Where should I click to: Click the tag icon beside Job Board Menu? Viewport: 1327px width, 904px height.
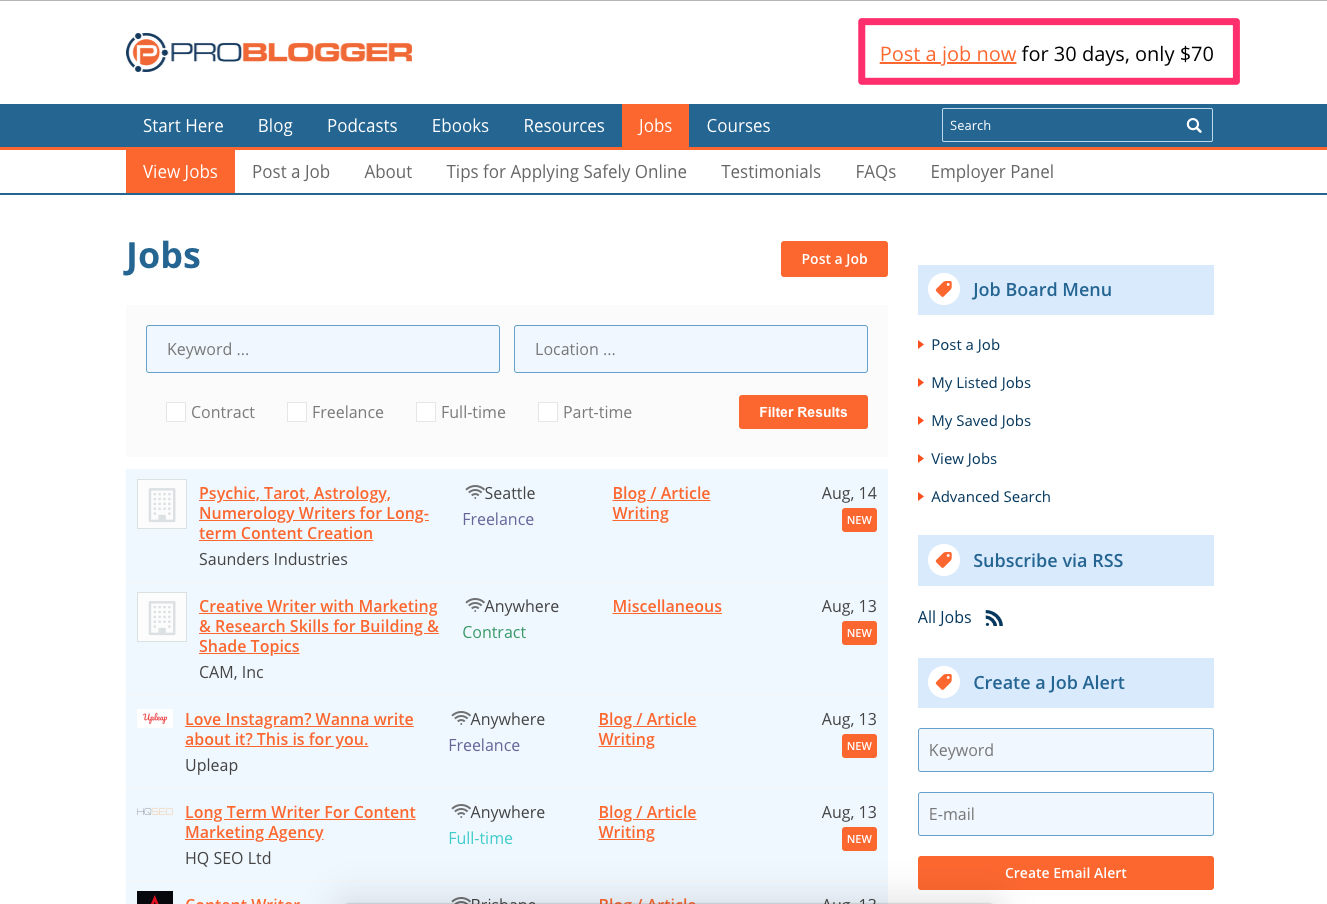(x=943, y=290)
